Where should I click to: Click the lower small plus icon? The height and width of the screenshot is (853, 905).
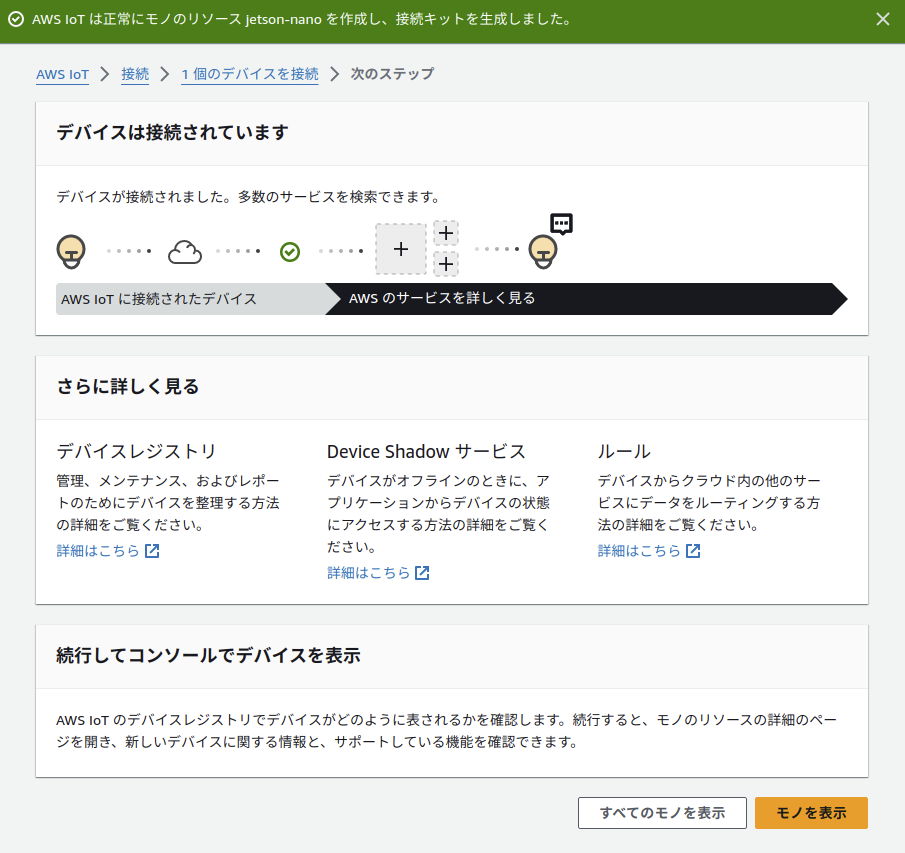[445, 264]
